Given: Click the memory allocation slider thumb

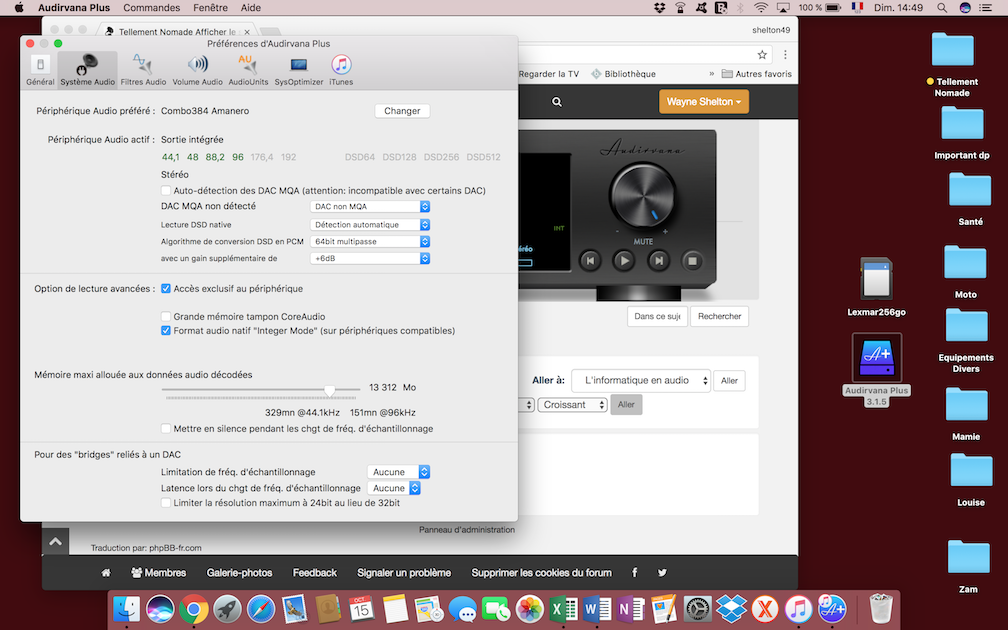Looking at the screenshot, I should tap(330, 390).
